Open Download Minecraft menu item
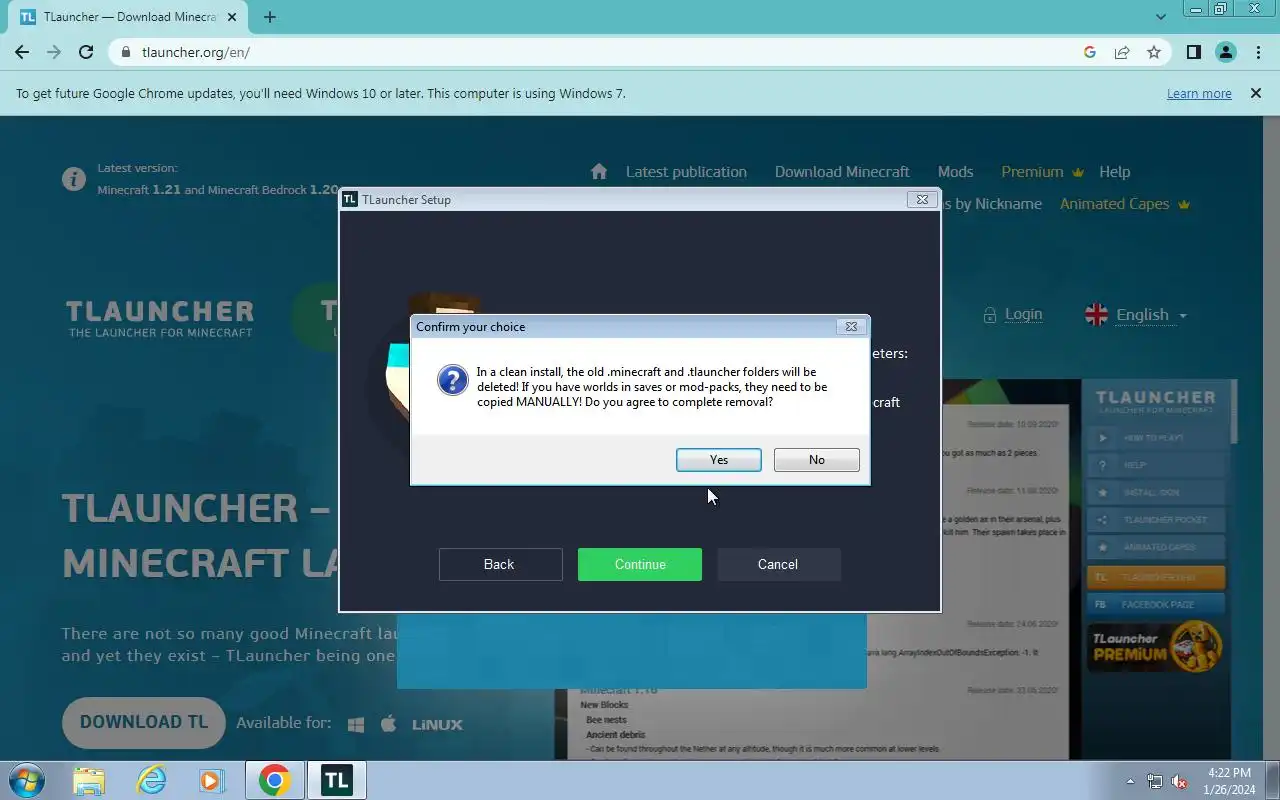 coord(842,172)
